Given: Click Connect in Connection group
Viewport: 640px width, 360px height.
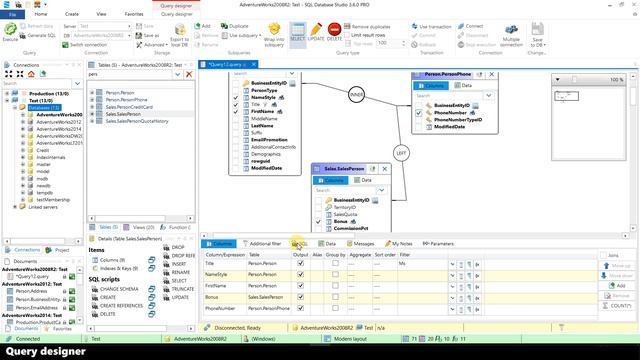Looking at the screenshot, I should pyautogui.click(x=470, y=26).
